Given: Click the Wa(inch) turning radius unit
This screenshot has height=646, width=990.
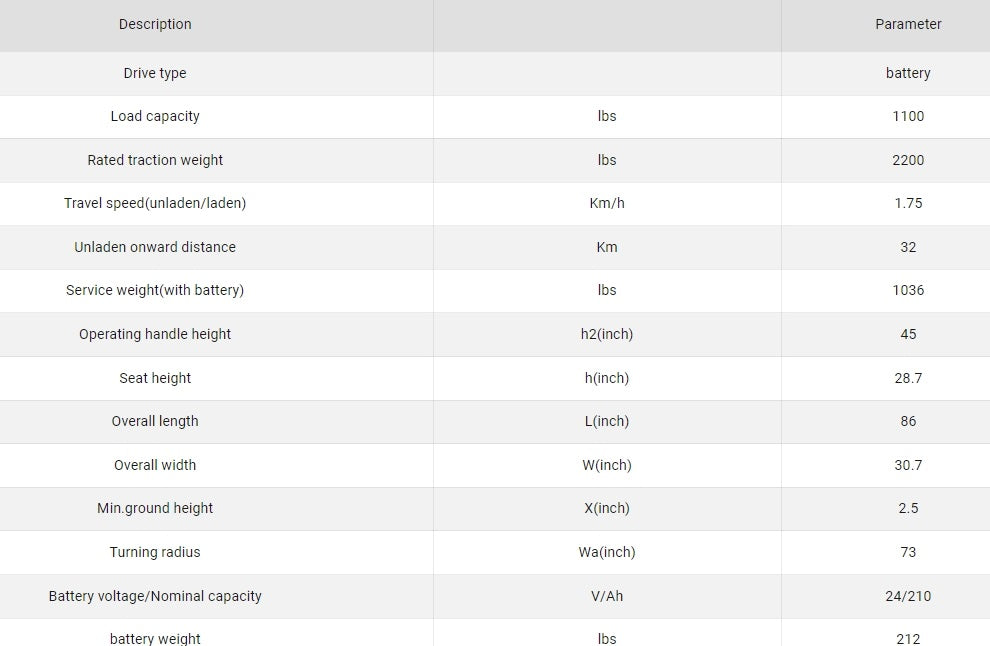Looking at the screenshot, I should pos(607,552).
